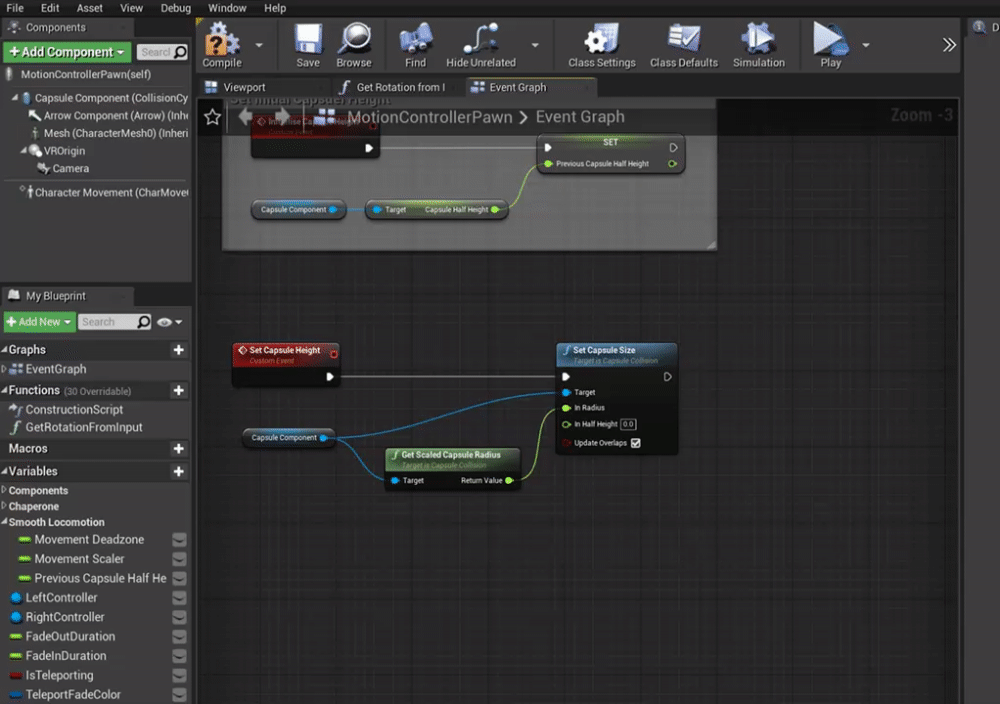
Task: Add a new graph with plus icon
Action: pyautogui.click(x=179, y=349)
